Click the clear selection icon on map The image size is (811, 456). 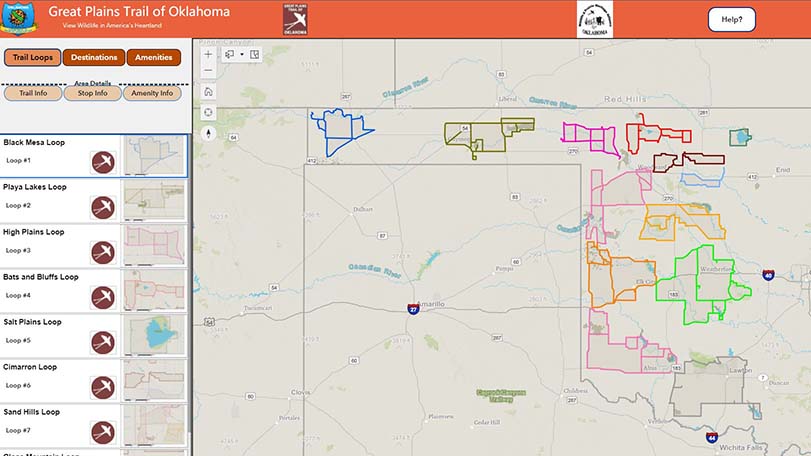255,54
